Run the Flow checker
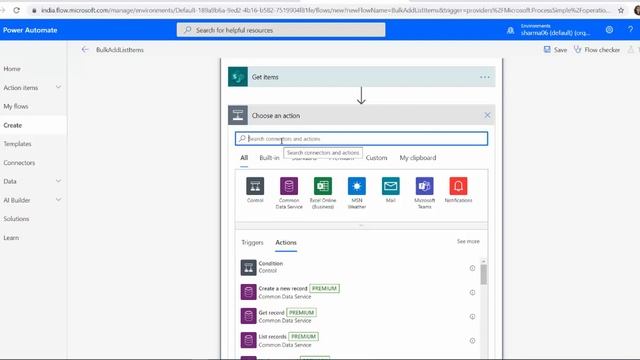This screenshot has width=640, height=360. point(597,50)
